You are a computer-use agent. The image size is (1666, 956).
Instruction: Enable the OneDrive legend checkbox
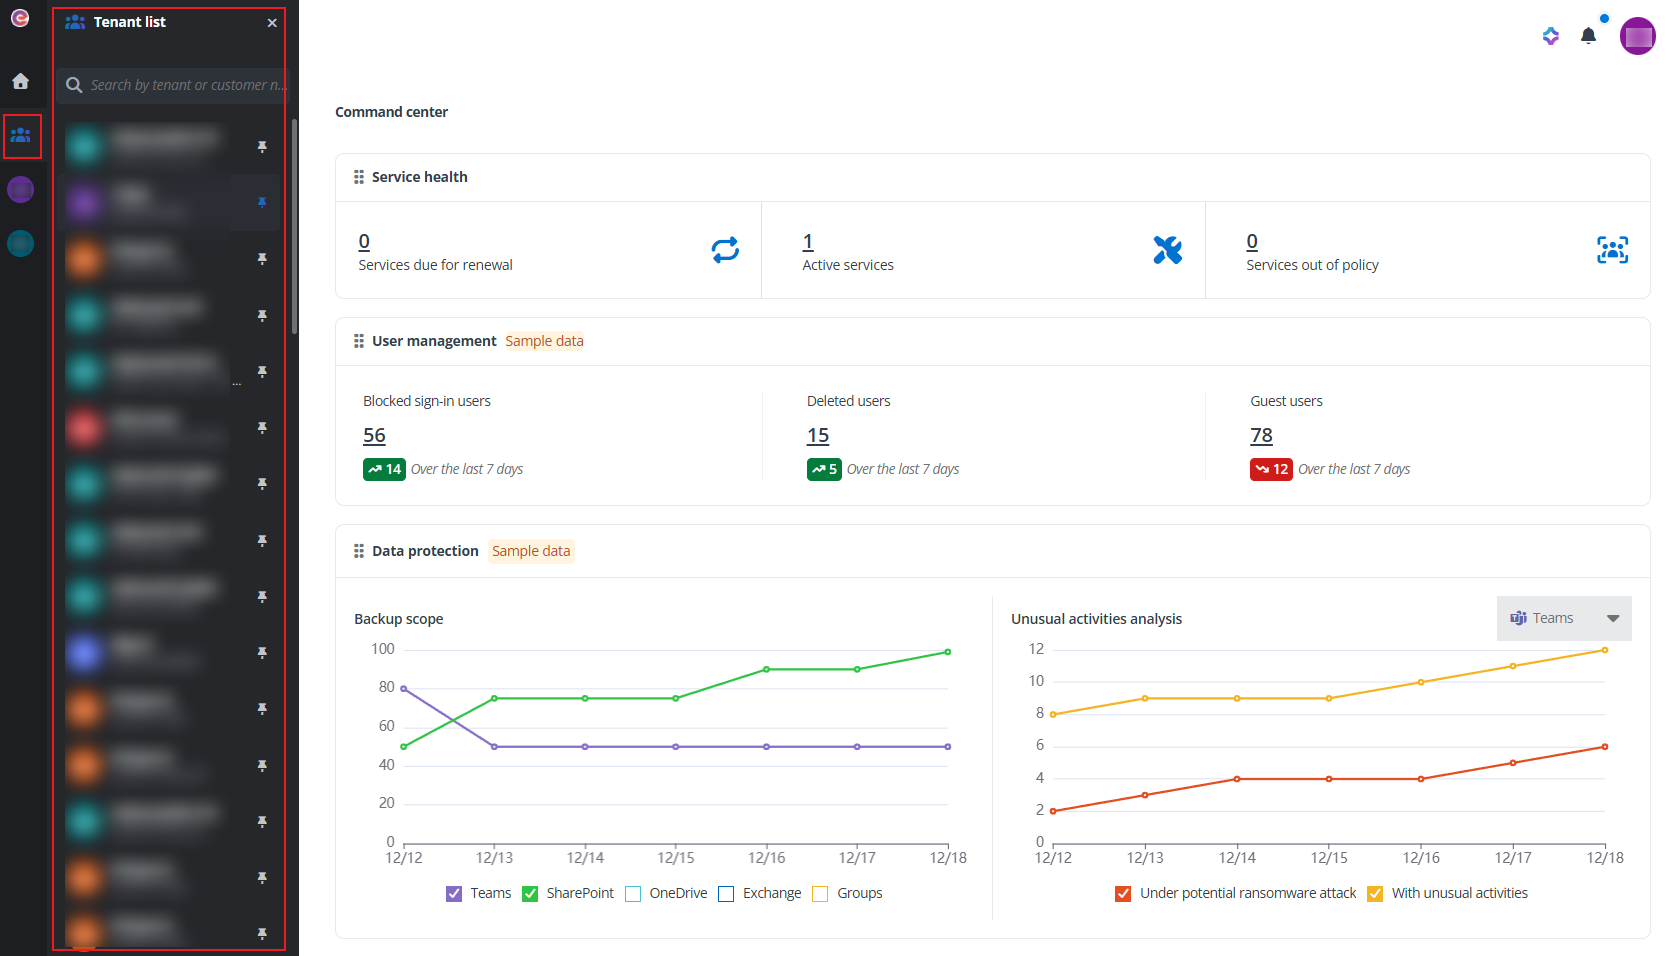pyautogui.click(x=633, y=893)
